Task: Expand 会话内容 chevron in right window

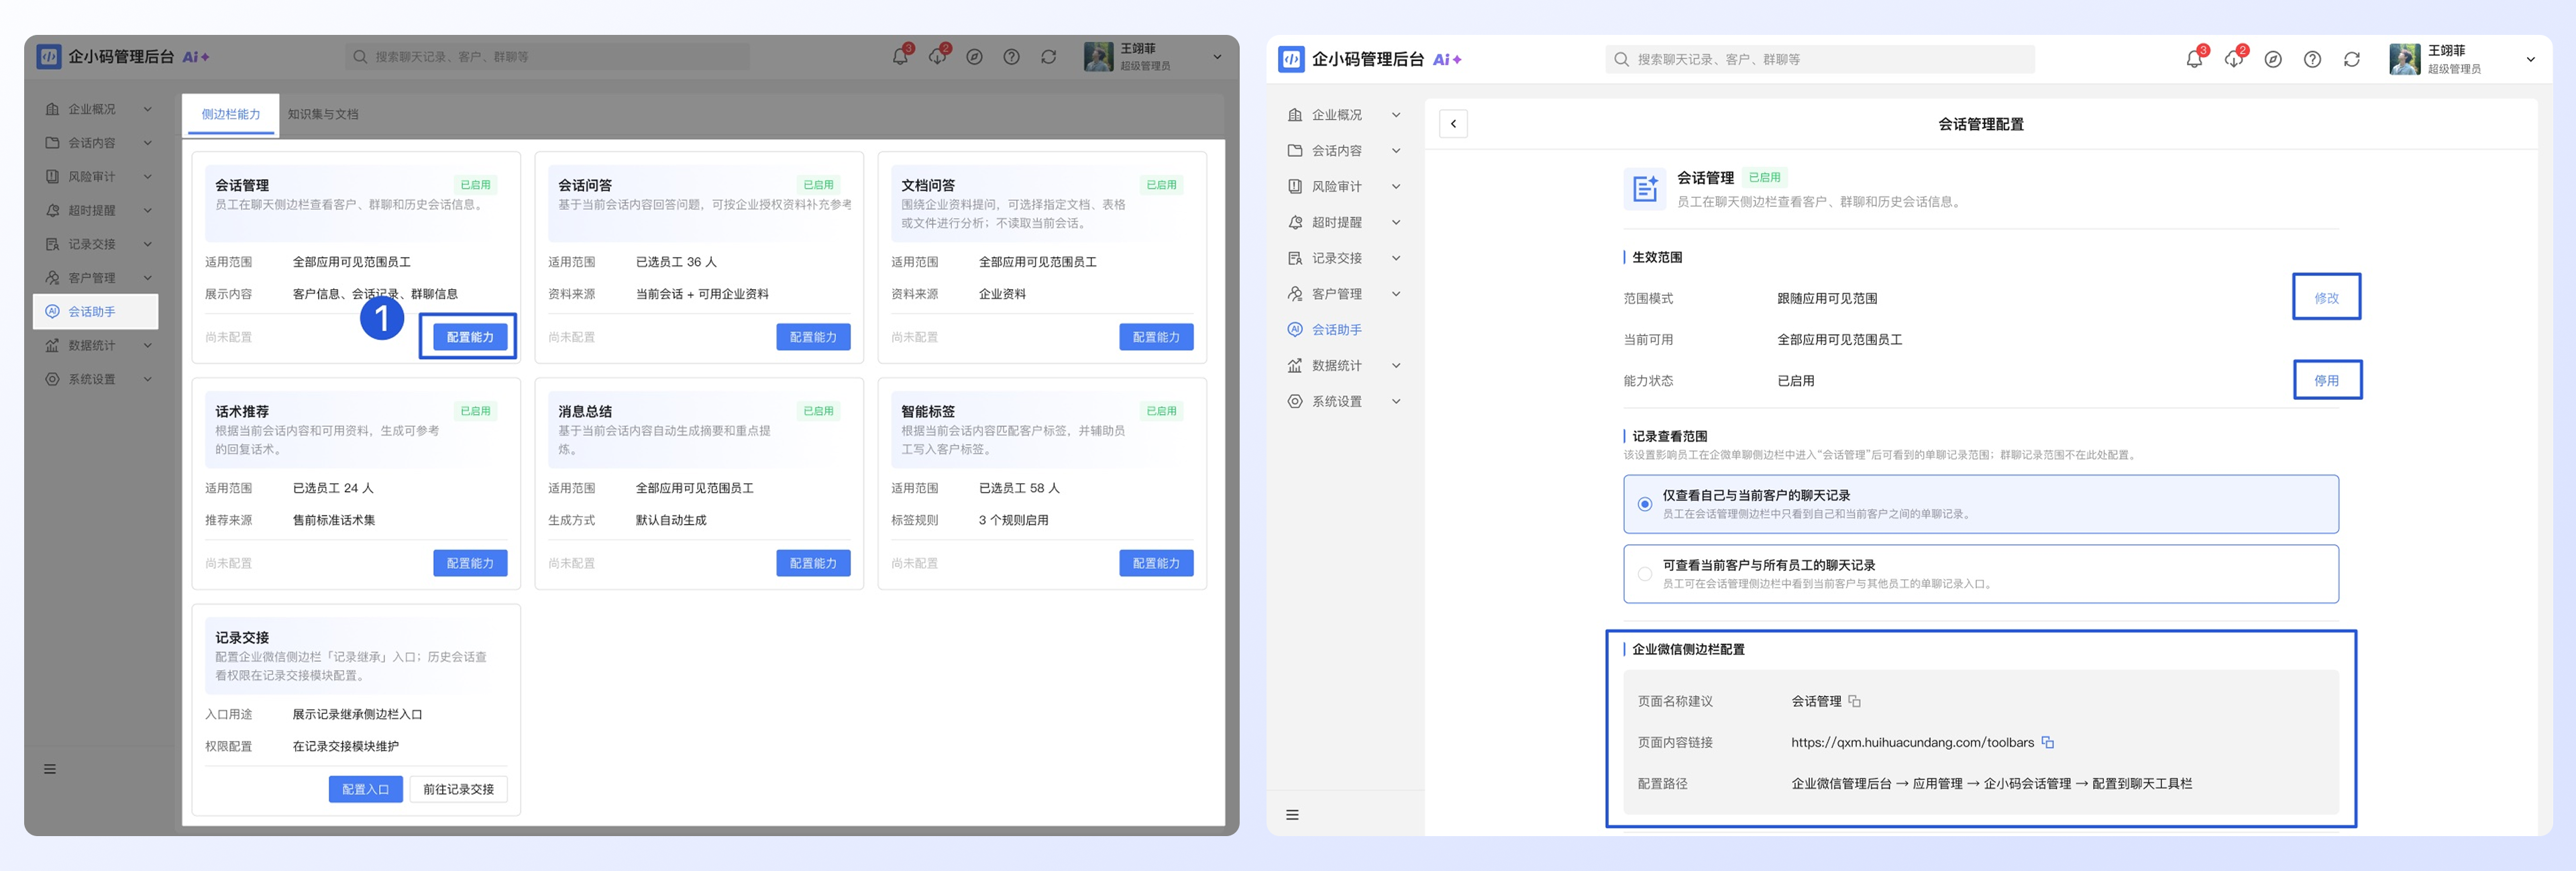Action: (1396, 151)
